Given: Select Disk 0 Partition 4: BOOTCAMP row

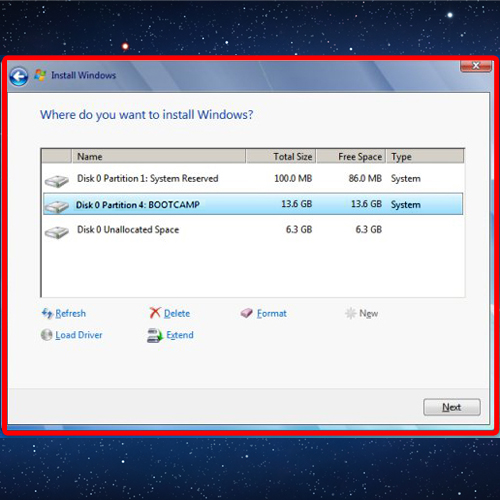Looking at the screenshot, I should click(253, 204).
